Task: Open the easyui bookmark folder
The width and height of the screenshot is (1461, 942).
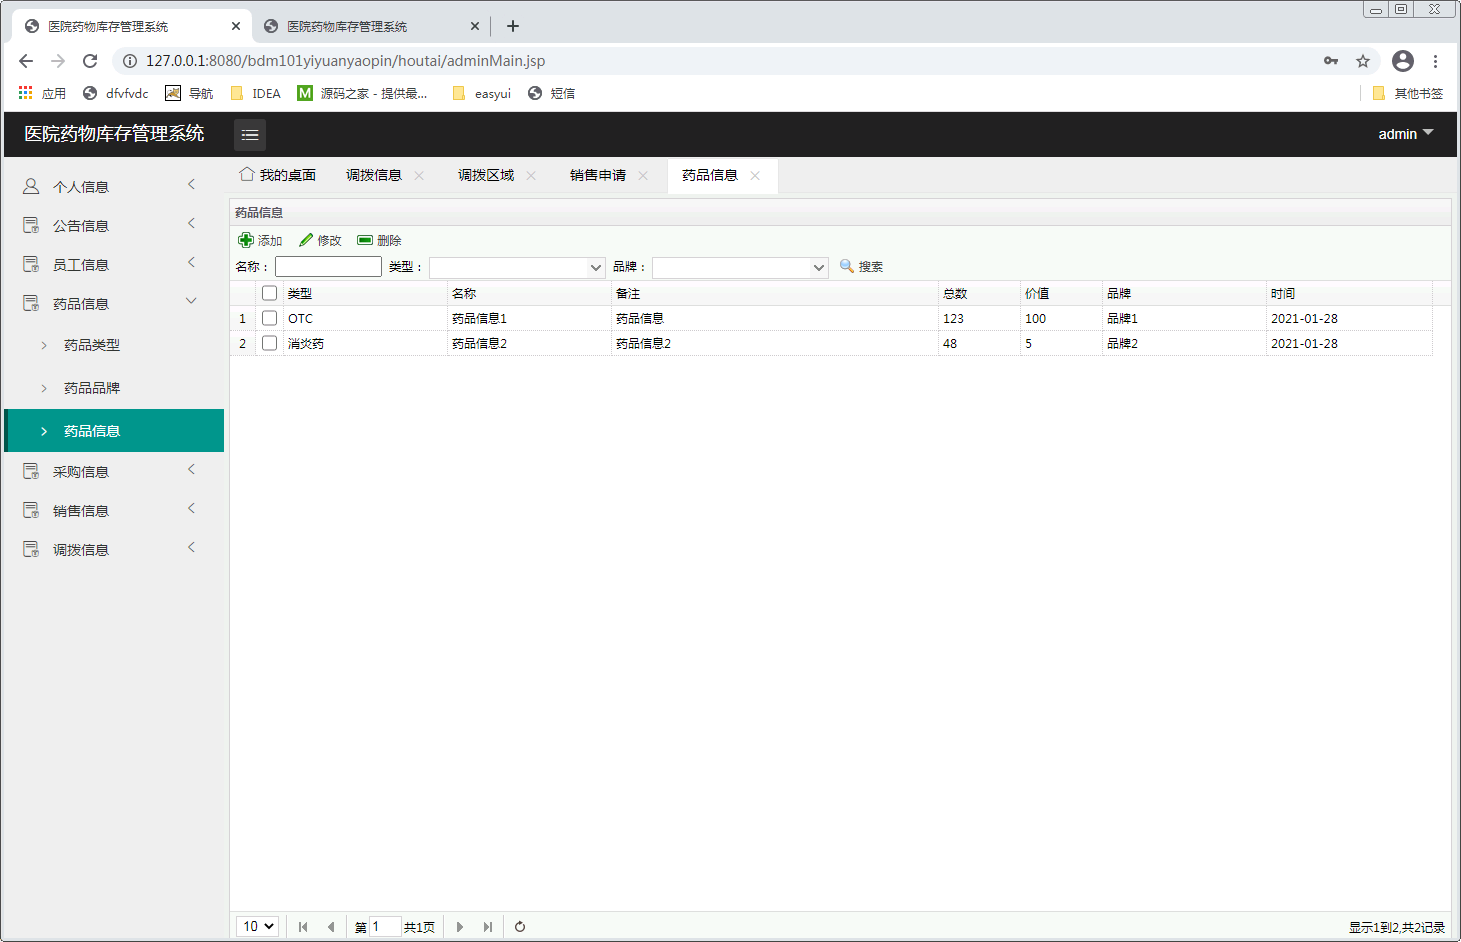Action: click(x=482, y=93)
